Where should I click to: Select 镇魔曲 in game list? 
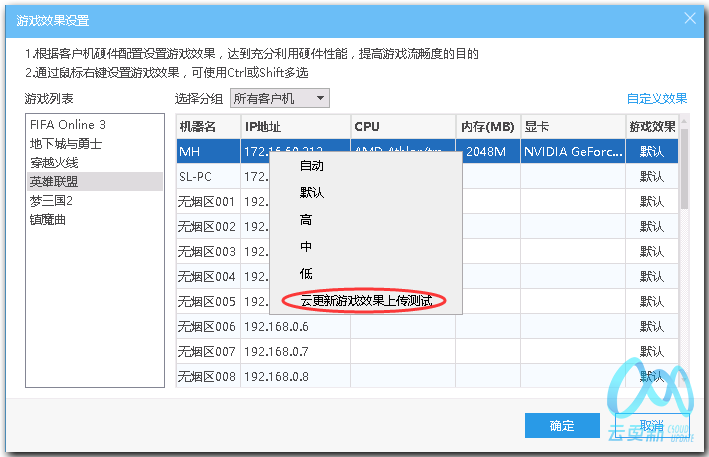pyautogui.click(x=95, y=219)
